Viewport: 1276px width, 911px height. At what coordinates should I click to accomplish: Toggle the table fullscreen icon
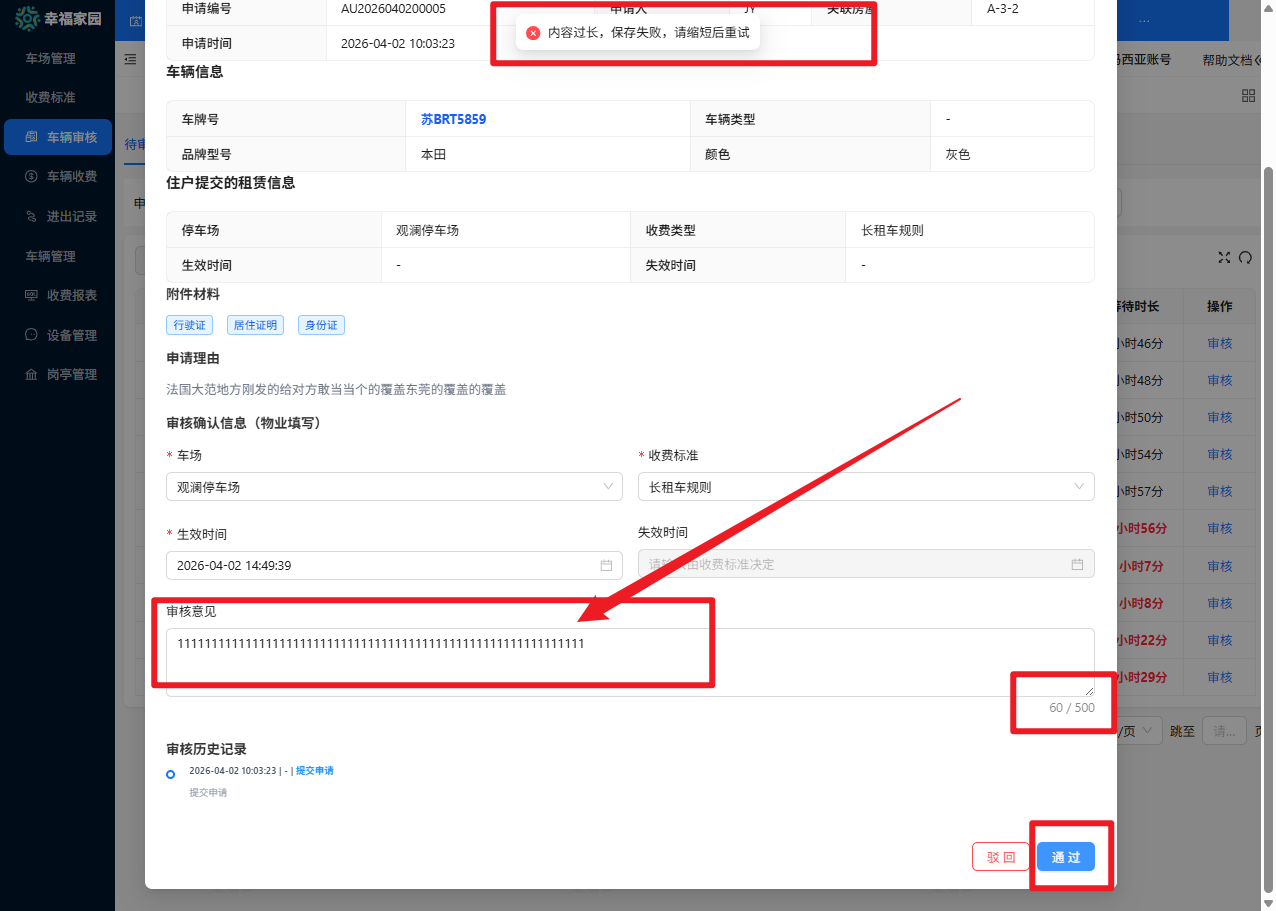click(1224, 257)
